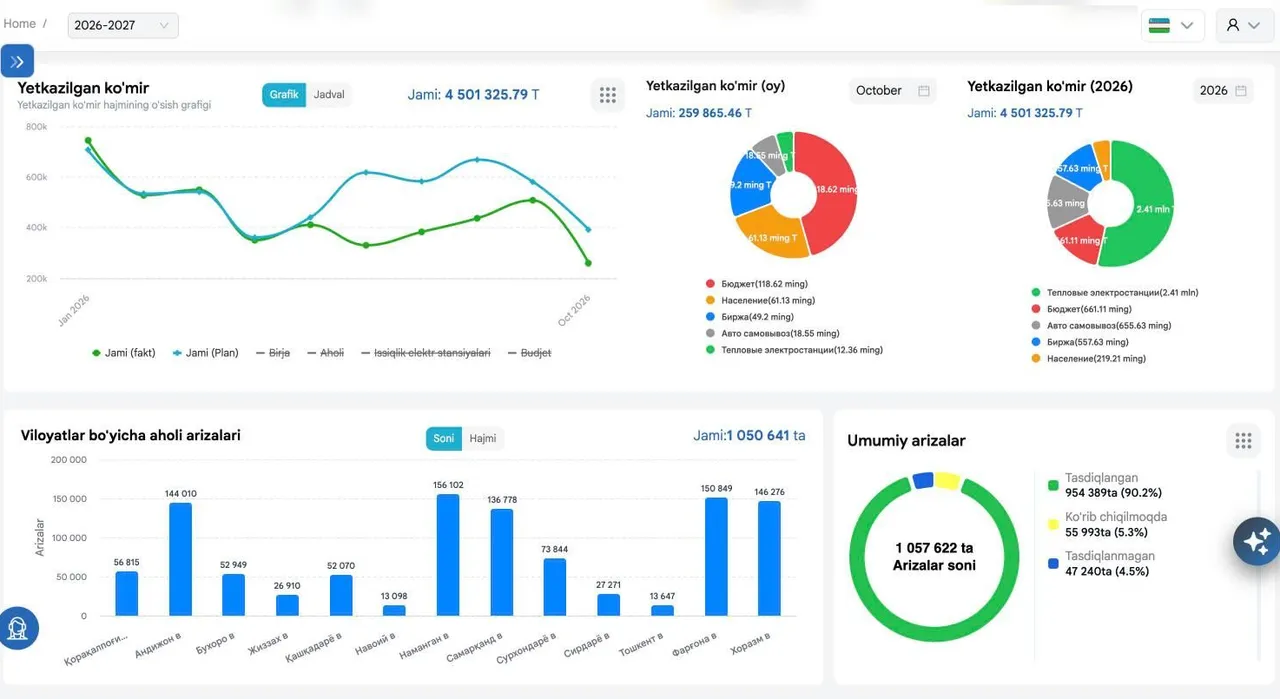This screenshot has width=1280, height=699.
Task: Click the Хоразм bar showing 146 276
Action: tap(769, 559)
